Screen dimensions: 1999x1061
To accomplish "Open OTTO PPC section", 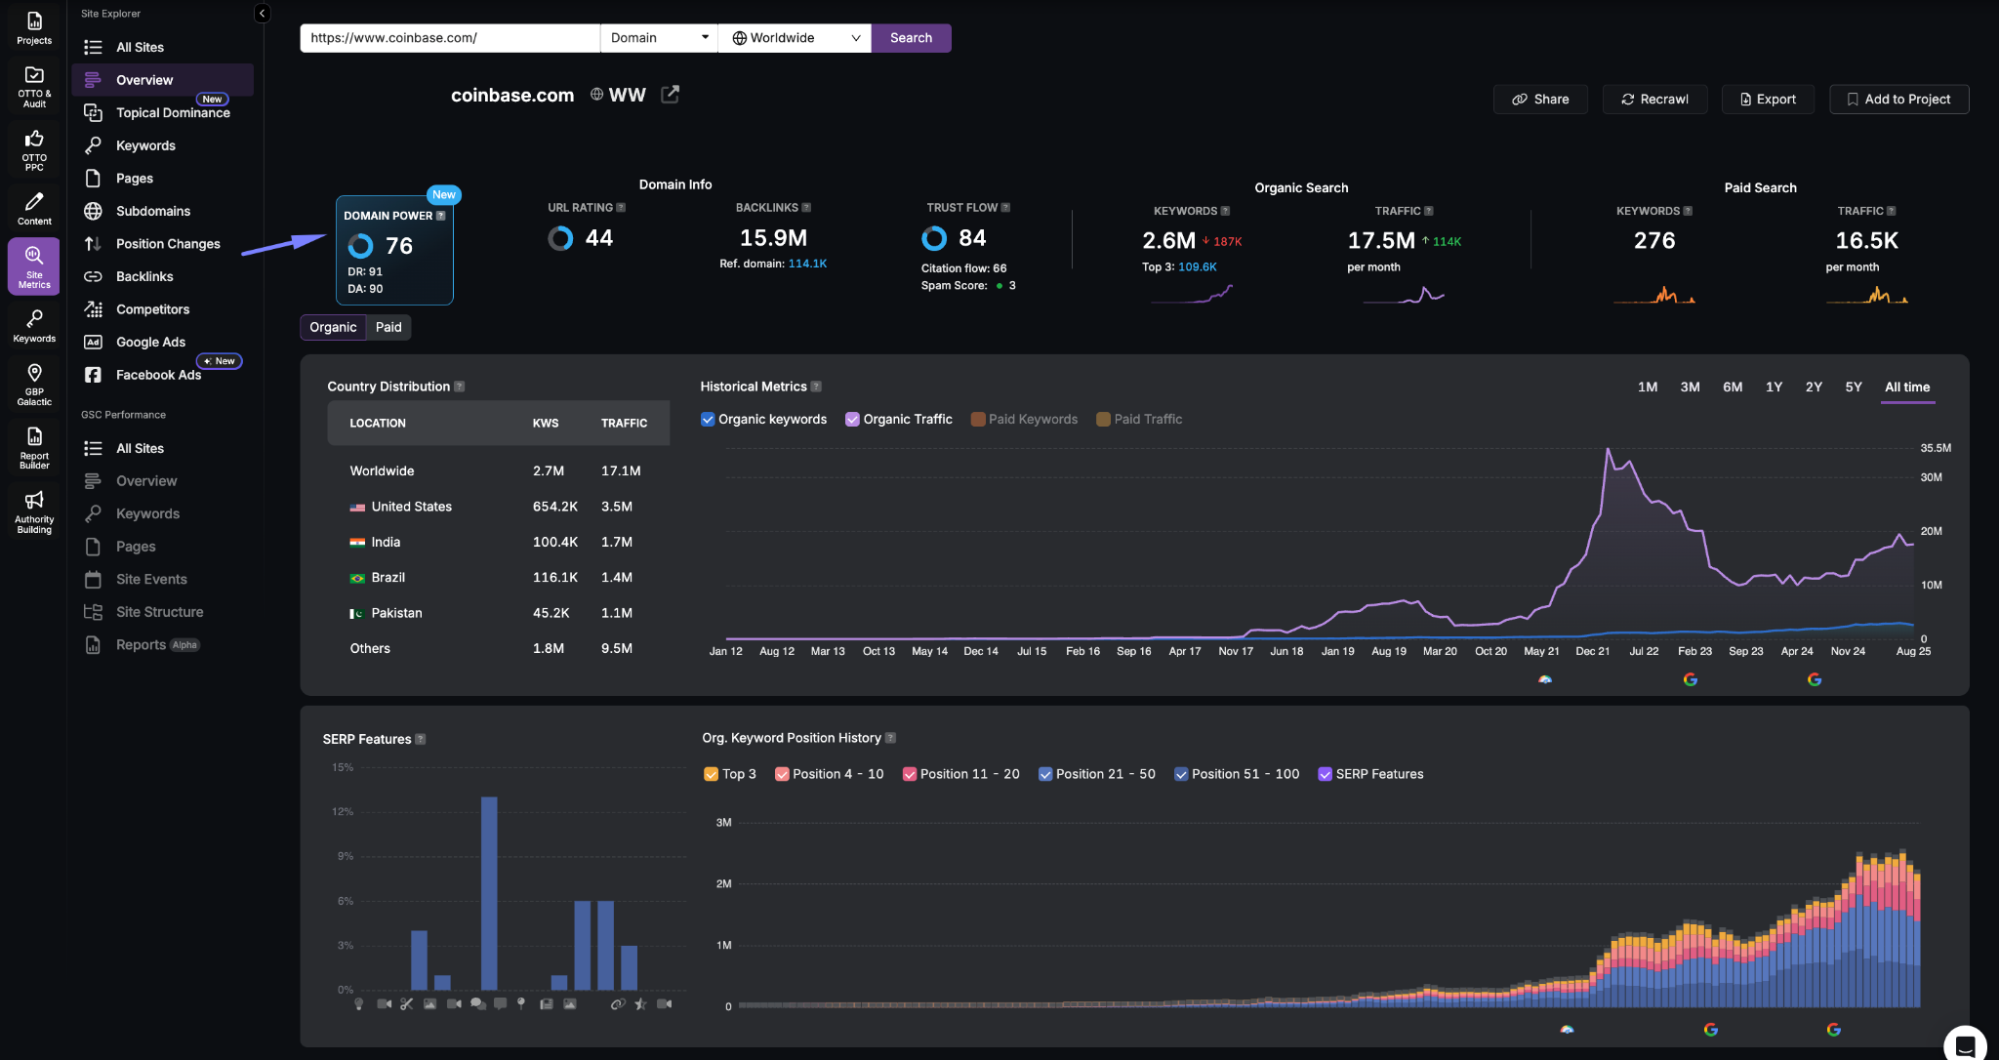I will click(x=34, y=150).
